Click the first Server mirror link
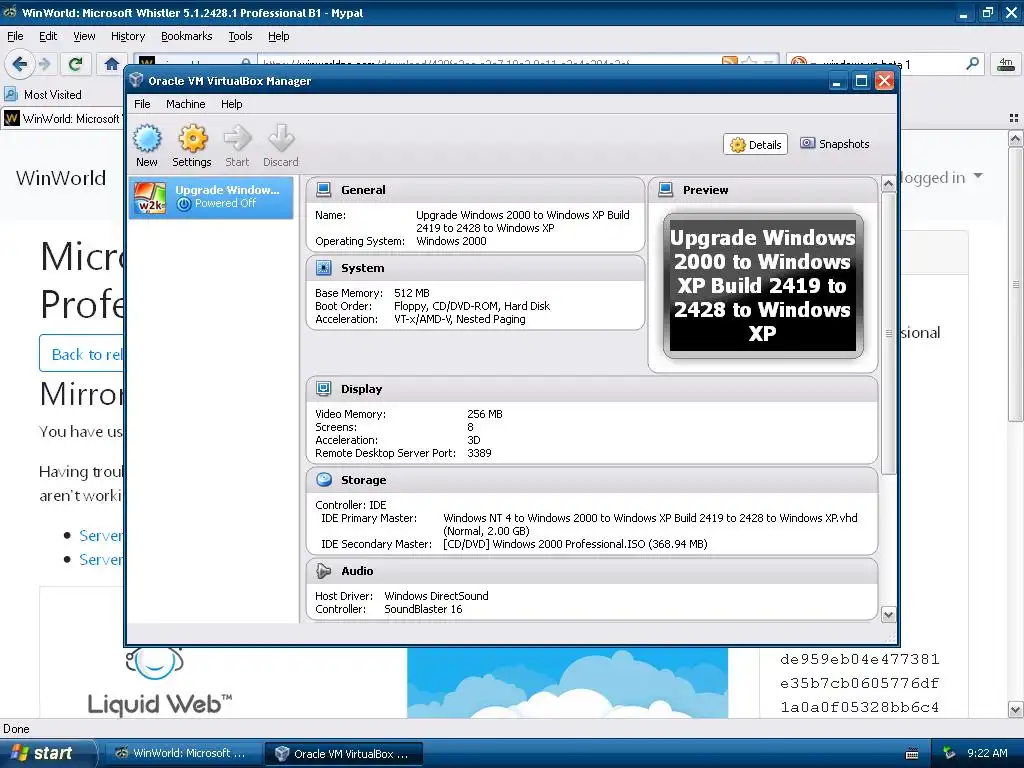Viewport: 1024px width, 768px height. point(101,536)
